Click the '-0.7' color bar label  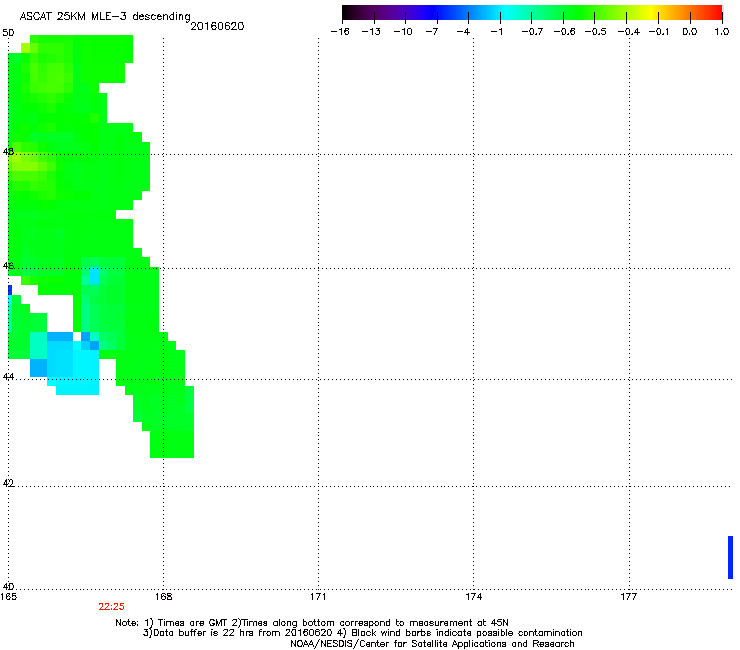coord(532,32)
